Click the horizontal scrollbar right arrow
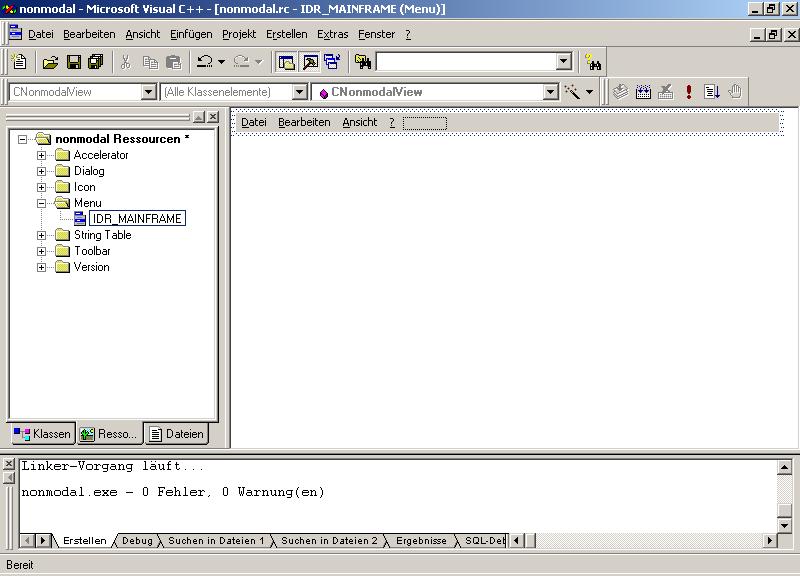Screen dimensions: 800x576 (770, 540)
